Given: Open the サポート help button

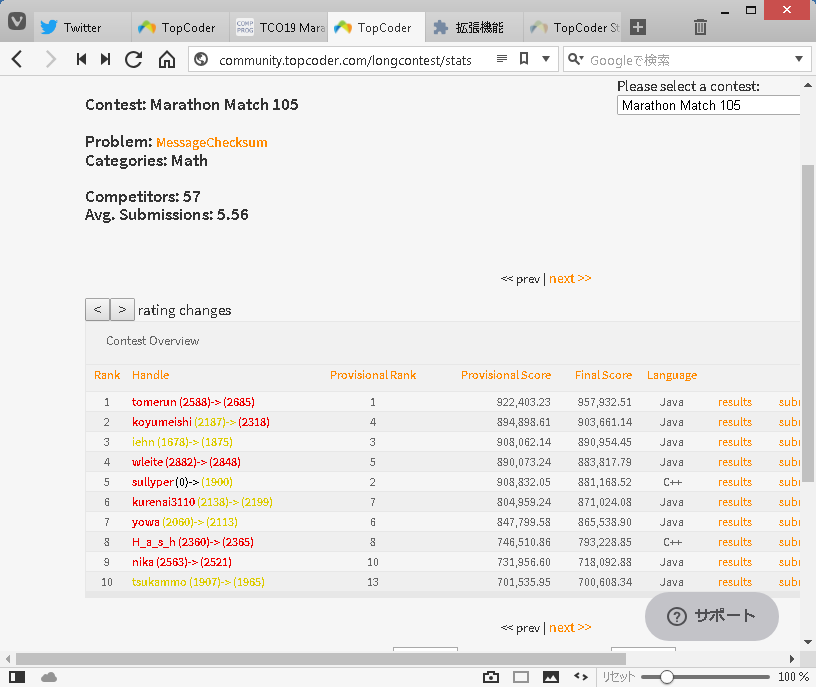Looking at the screenshot, I should (x=711, y=616).
